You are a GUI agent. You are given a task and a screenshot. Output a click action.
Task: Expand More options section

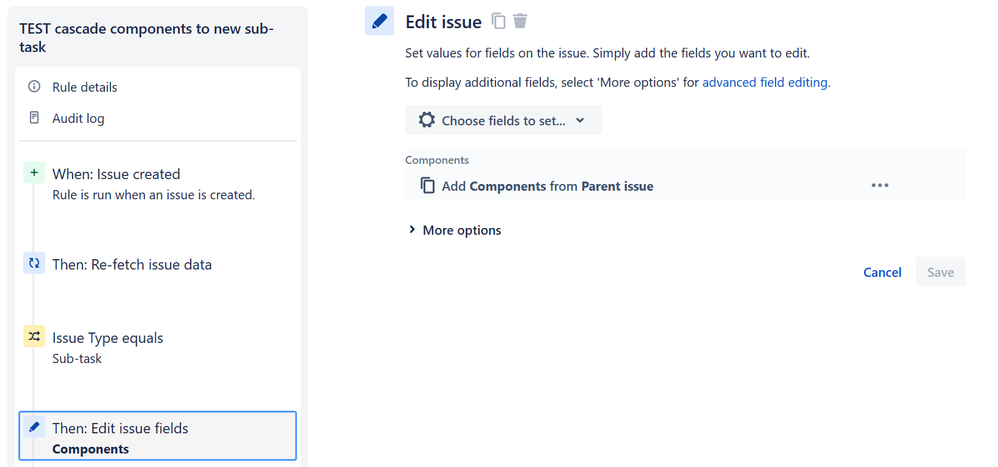(454, 230)
